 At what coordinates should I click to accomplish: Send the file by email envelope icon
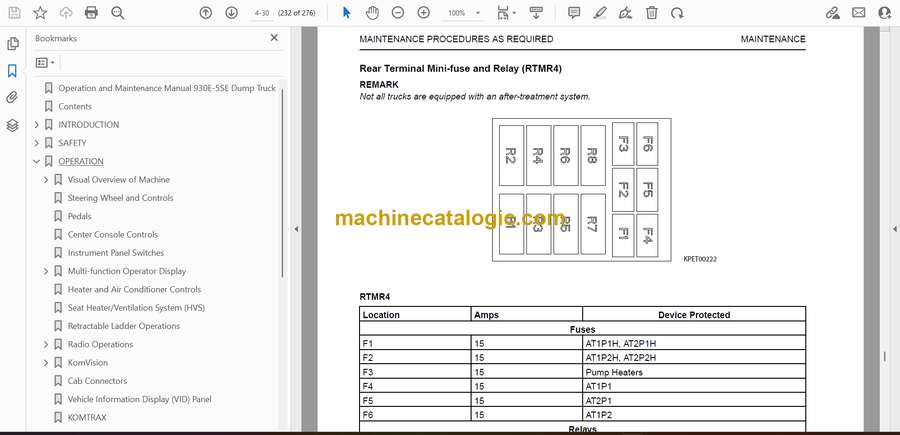pyautogui.click(x=859, y=13)
